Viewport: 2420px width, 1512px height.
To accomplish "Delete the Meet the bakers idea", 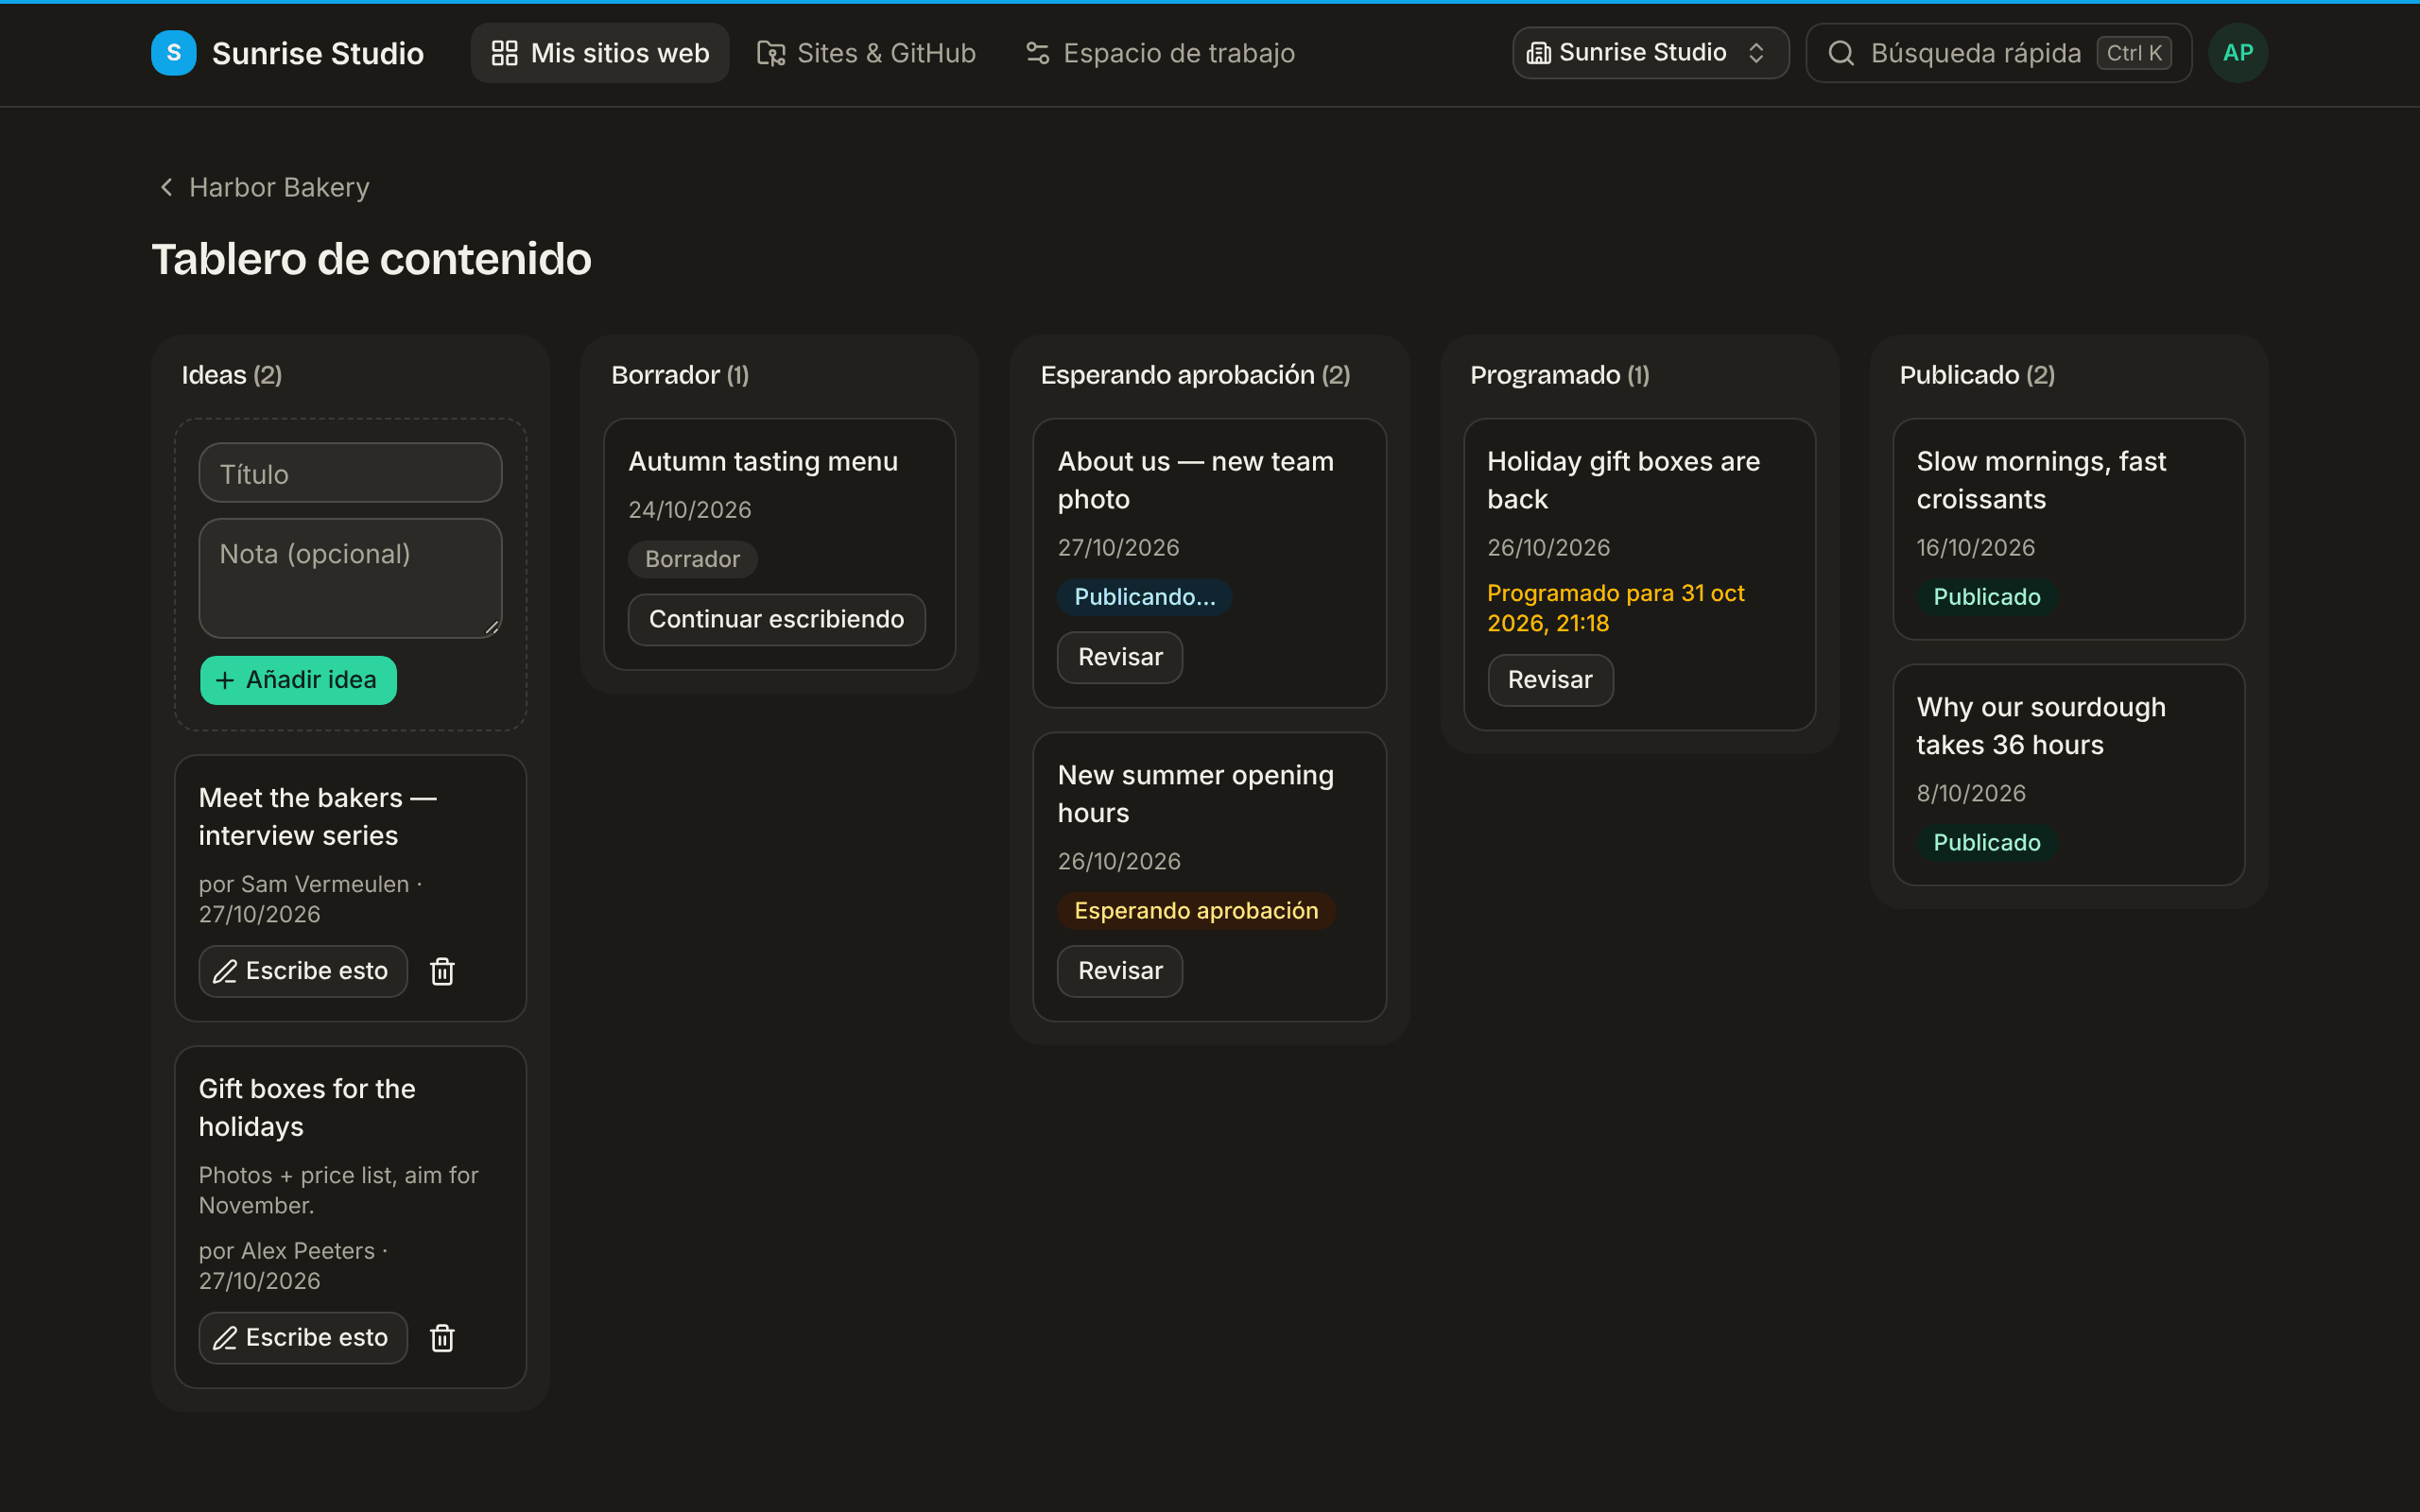I will [x=442, y=971].
